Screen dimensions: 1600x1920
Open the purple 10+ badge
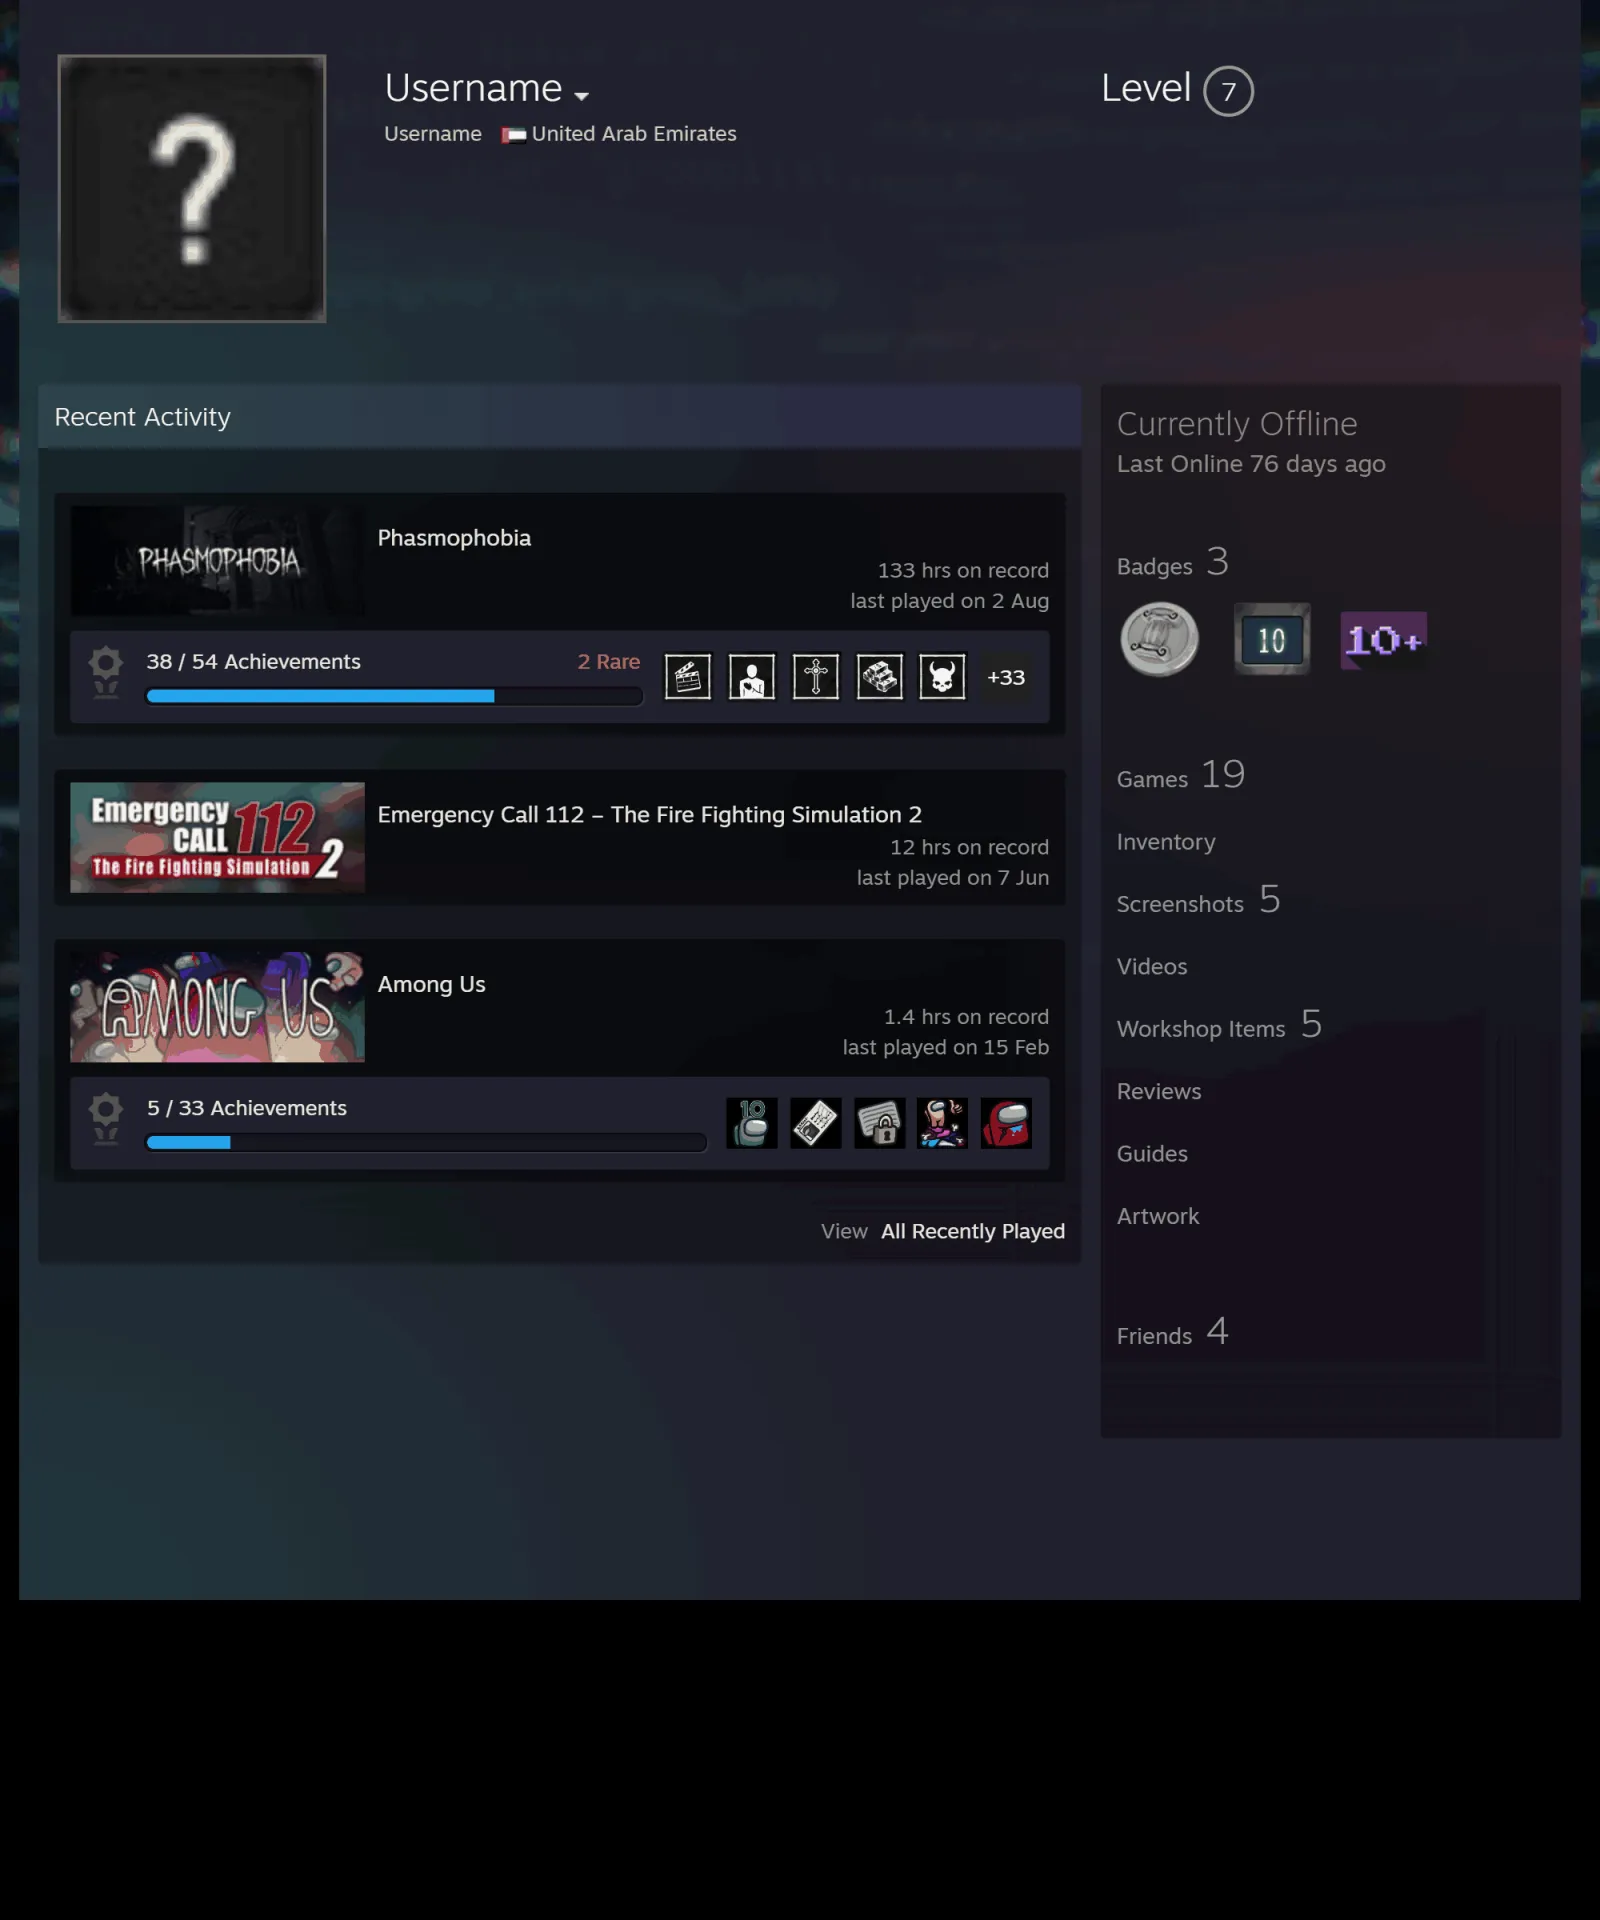pos(1383,640)
